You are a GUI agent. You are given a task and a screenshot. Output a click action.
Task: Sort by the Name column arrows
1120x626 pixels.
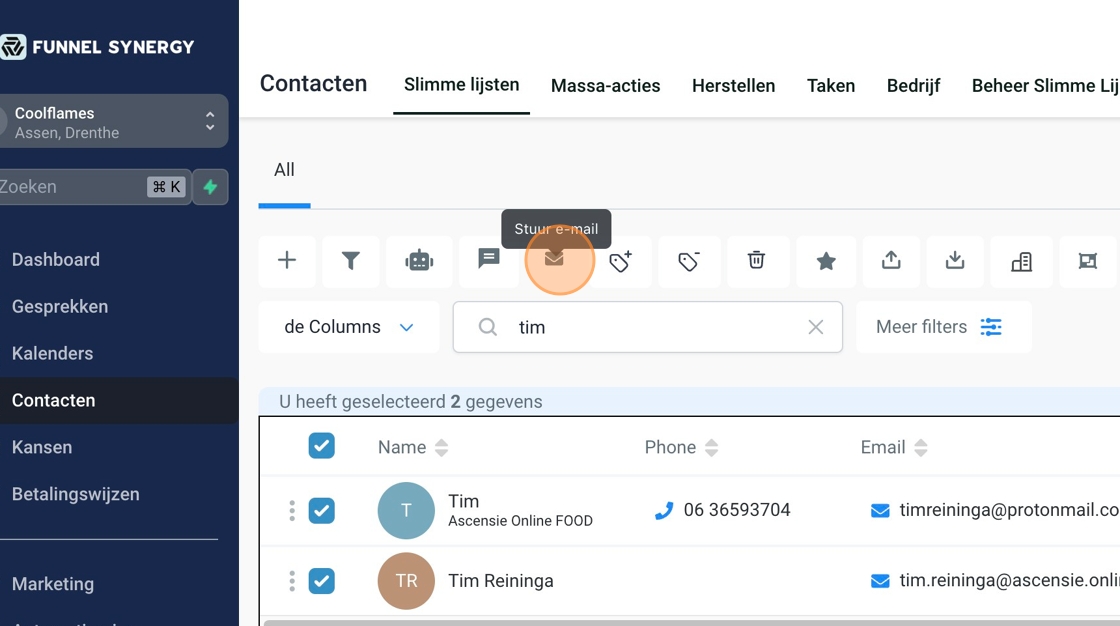point(442,447)
